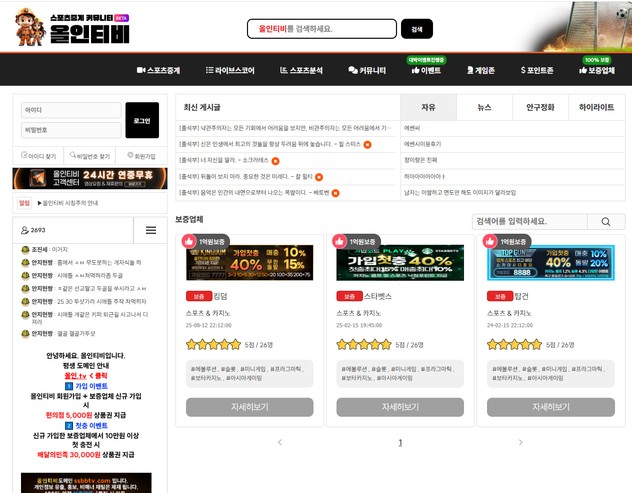
Task: Click the thumbs-up badge on 탑건 card
Action: coord(490,241)
